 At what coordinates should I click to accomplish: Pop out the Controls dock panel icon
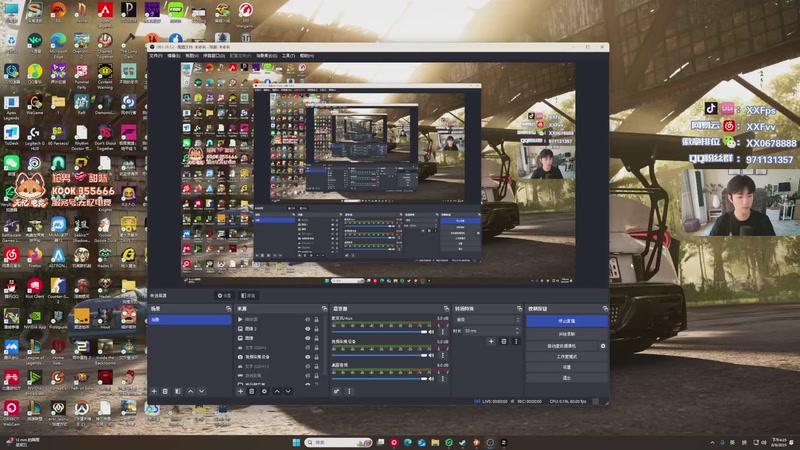coord(605,309)
